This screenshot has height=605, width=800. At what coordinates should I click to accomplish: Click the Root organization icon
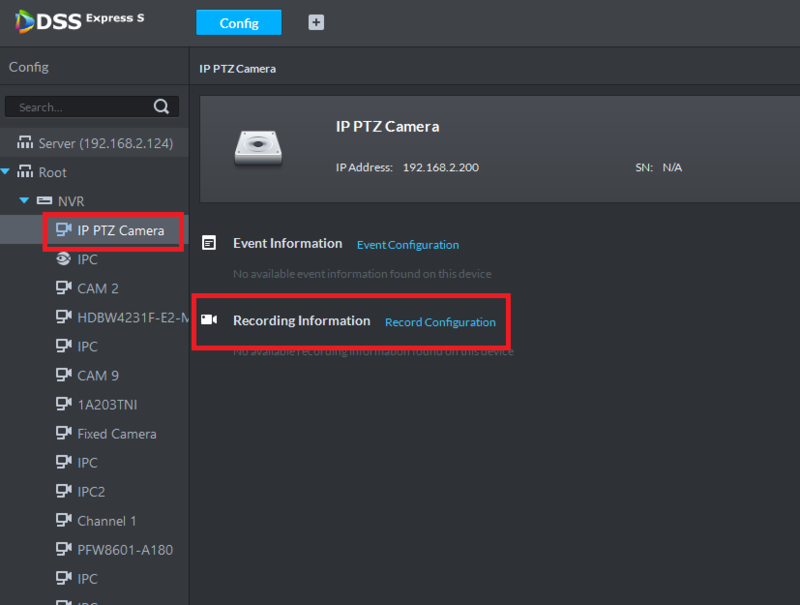pyautogui.click(x=24, y=171)
